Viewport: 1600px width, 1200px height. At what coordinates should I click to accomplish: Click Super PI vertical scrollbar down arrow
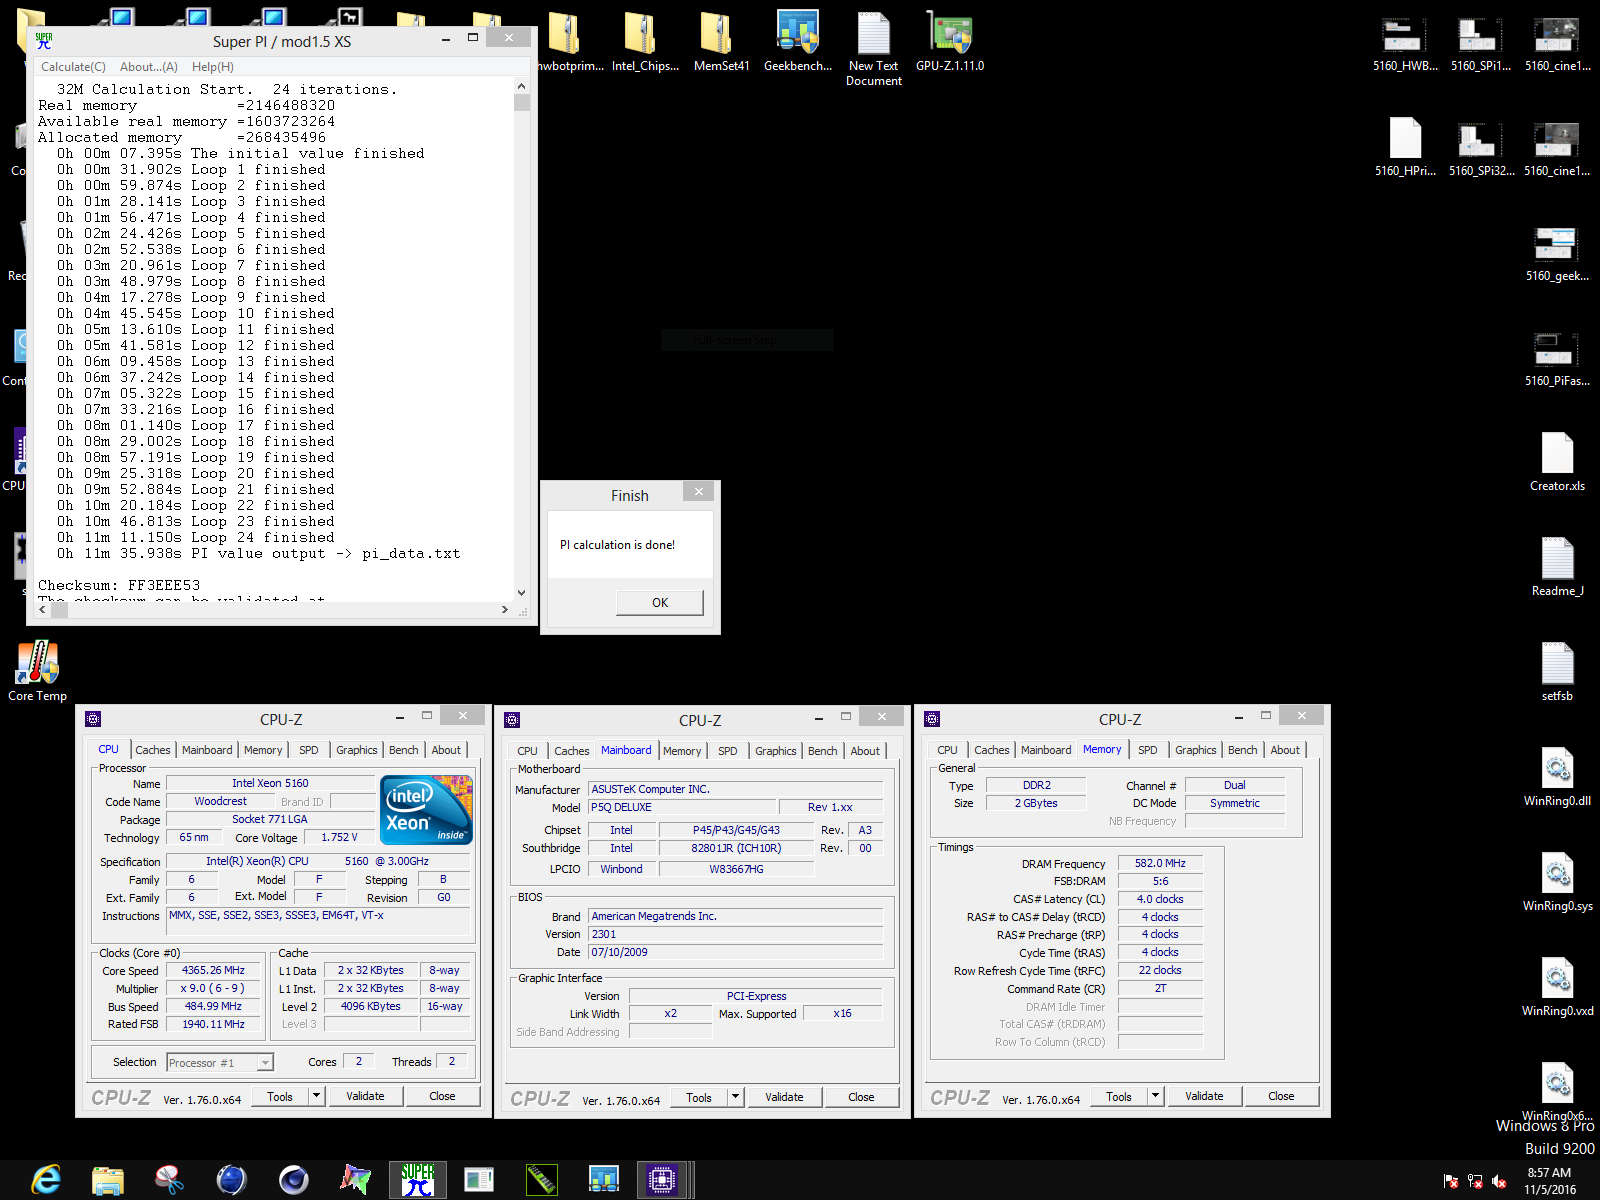click(521, 592)
